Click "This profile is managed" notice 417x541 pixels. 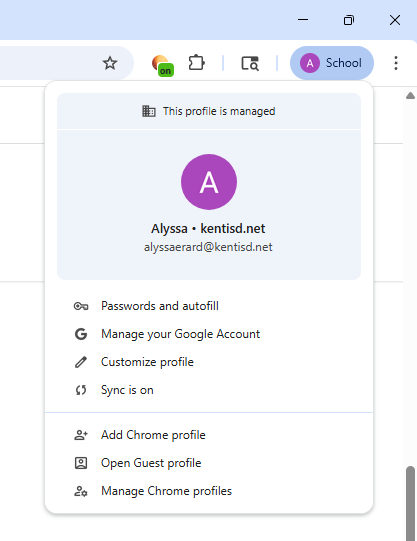point(209,111)
